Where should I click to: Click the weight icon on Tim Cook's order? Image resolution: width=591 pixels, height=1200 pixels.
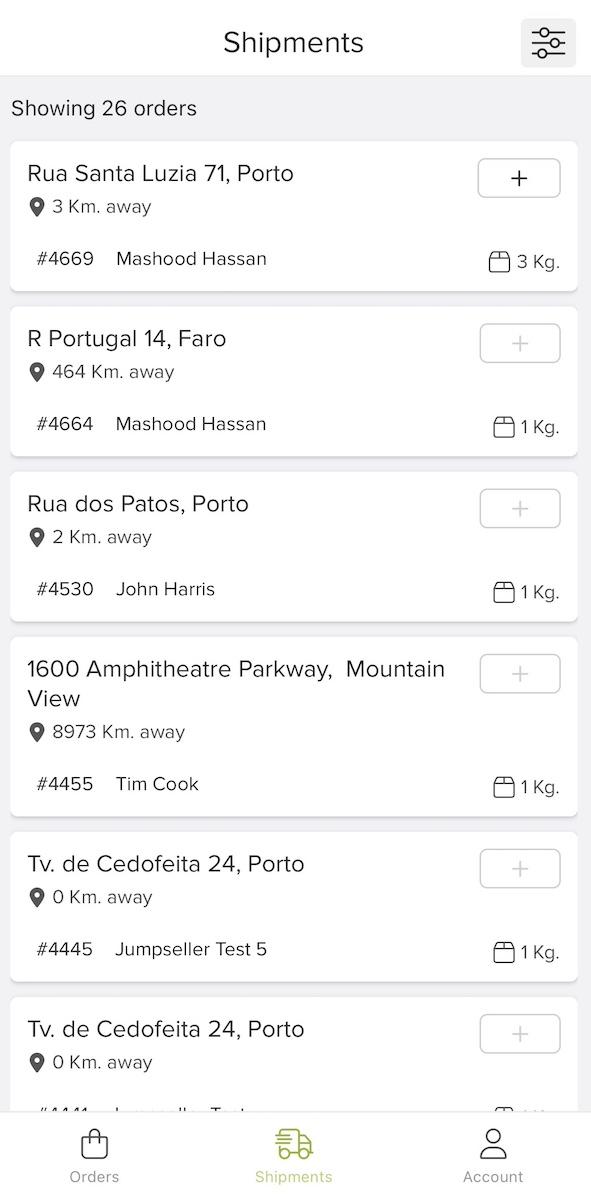[501, 786]
